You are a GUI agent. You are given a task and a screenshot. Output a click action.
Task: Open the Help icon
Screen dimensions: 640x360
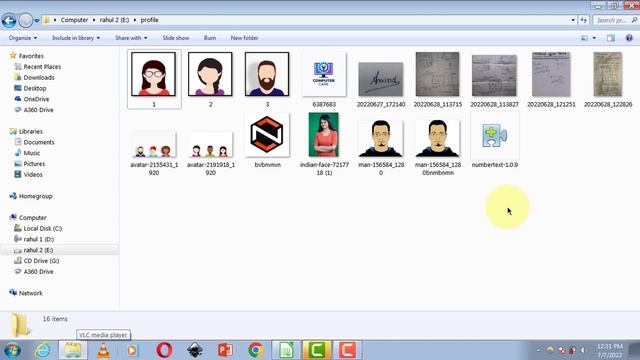click(x=629, y=38)
